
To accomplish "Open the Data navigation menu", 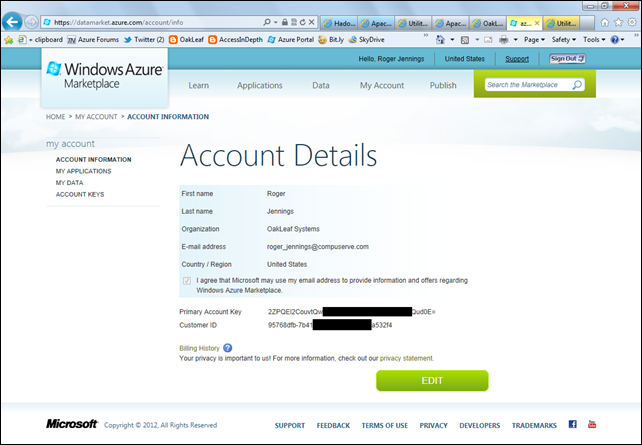I will pos(321,85).
